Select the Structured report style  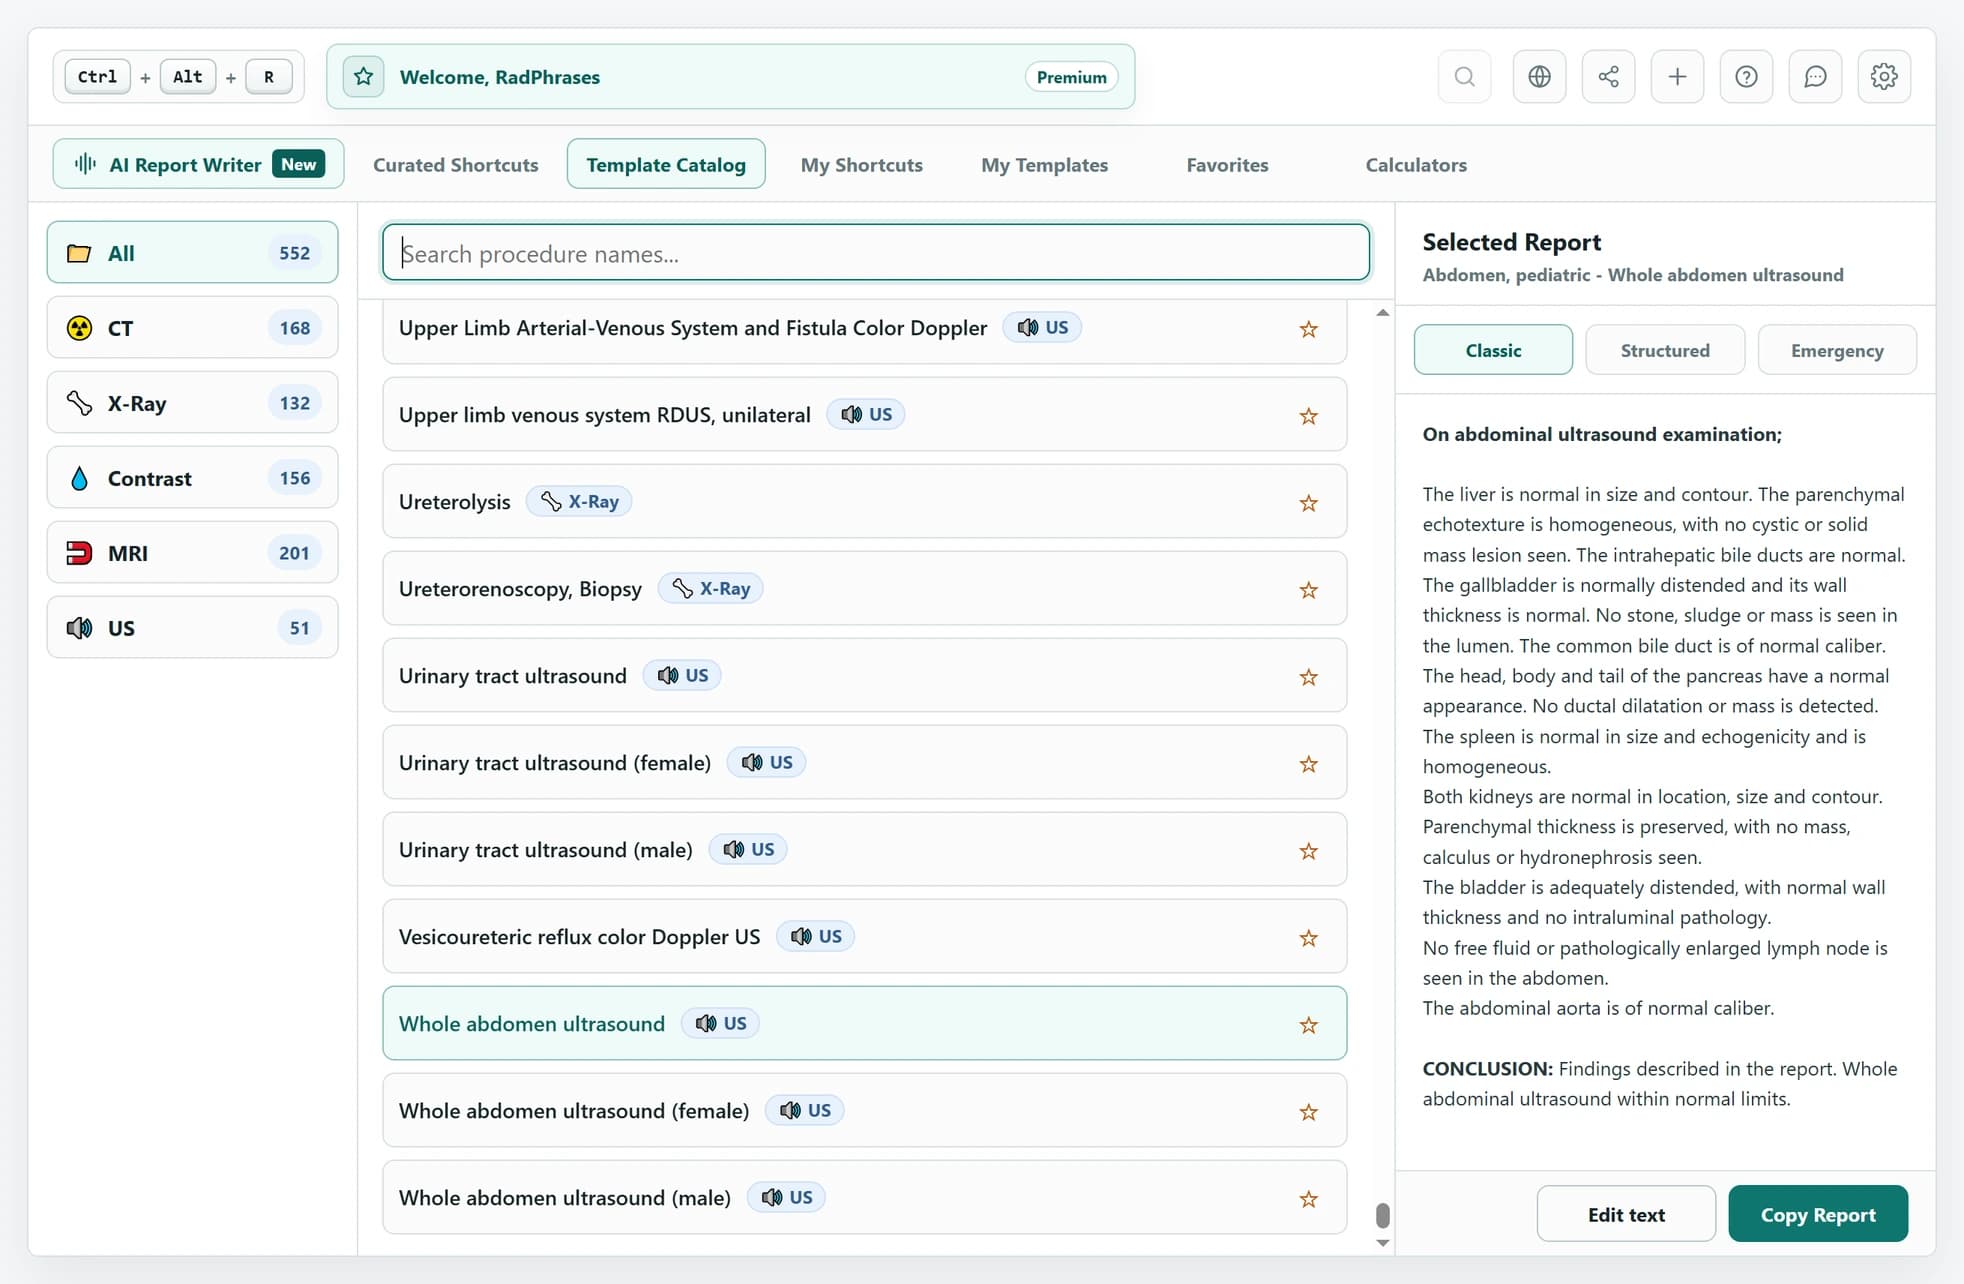[x=1665, y=350]
